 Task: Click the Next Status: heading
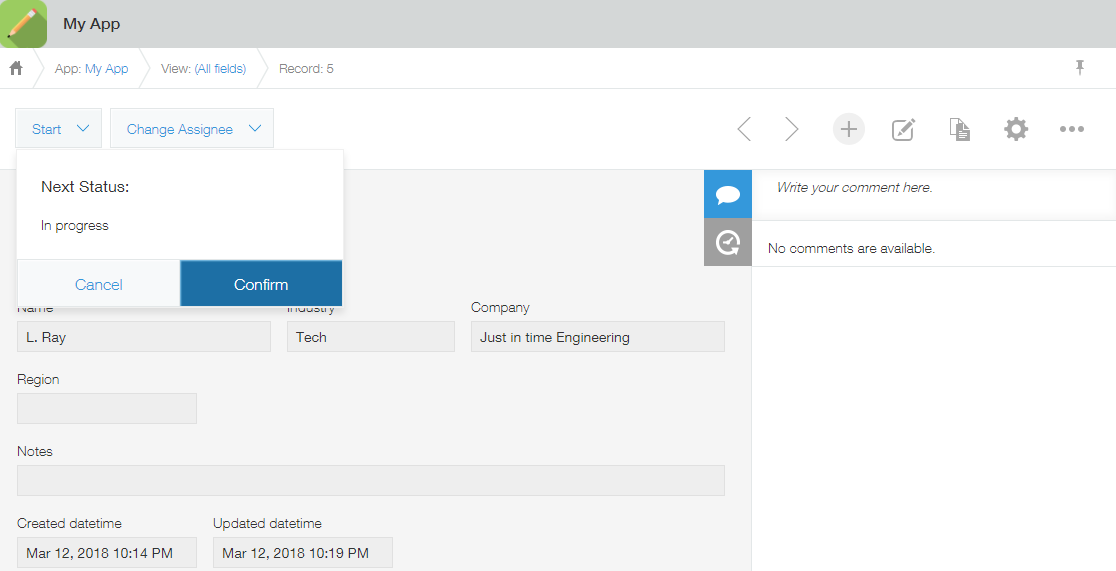(85, 187)
